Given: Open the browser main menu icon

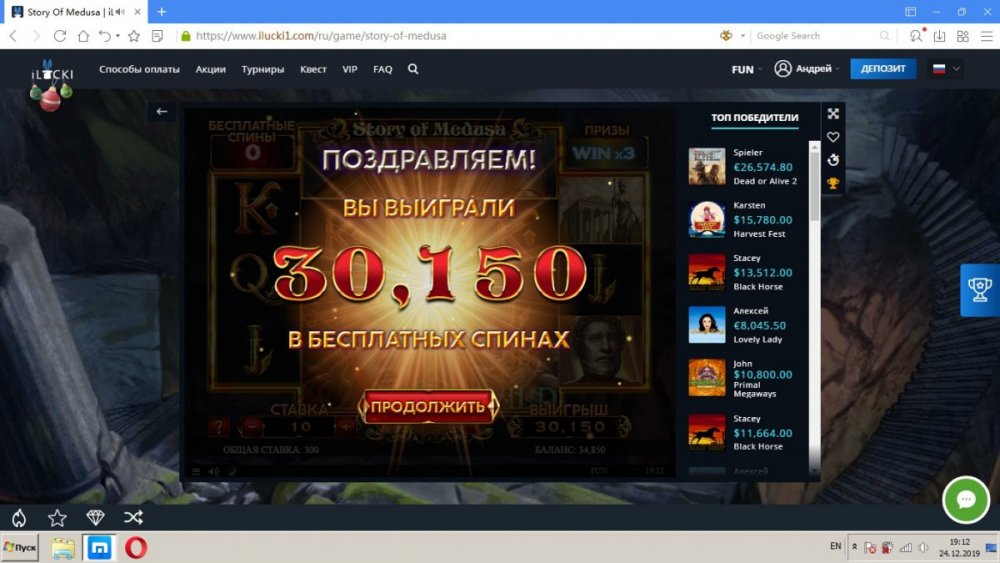Looking at the screenshot, I should 987,36.
